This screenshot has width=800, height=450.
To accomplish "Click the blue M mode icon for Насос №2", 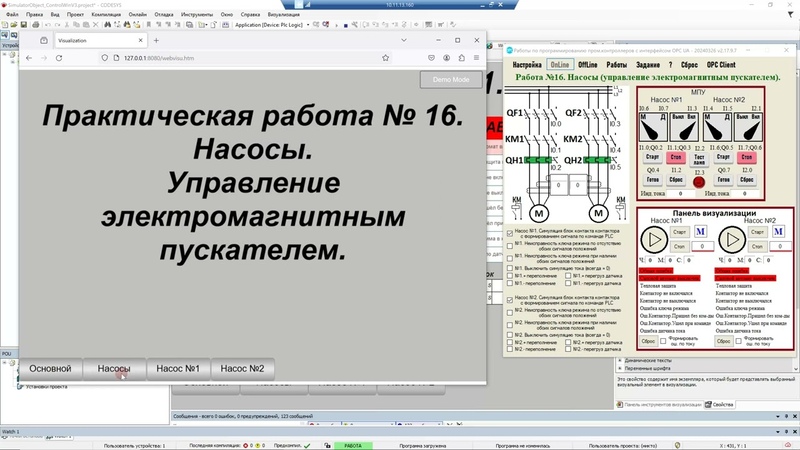I will point(778,232).
